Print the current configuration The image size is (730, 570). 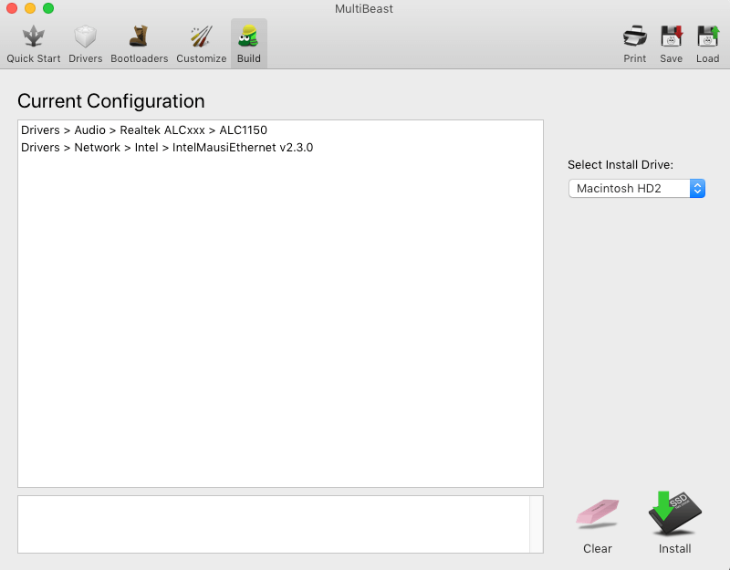(635, 44)
